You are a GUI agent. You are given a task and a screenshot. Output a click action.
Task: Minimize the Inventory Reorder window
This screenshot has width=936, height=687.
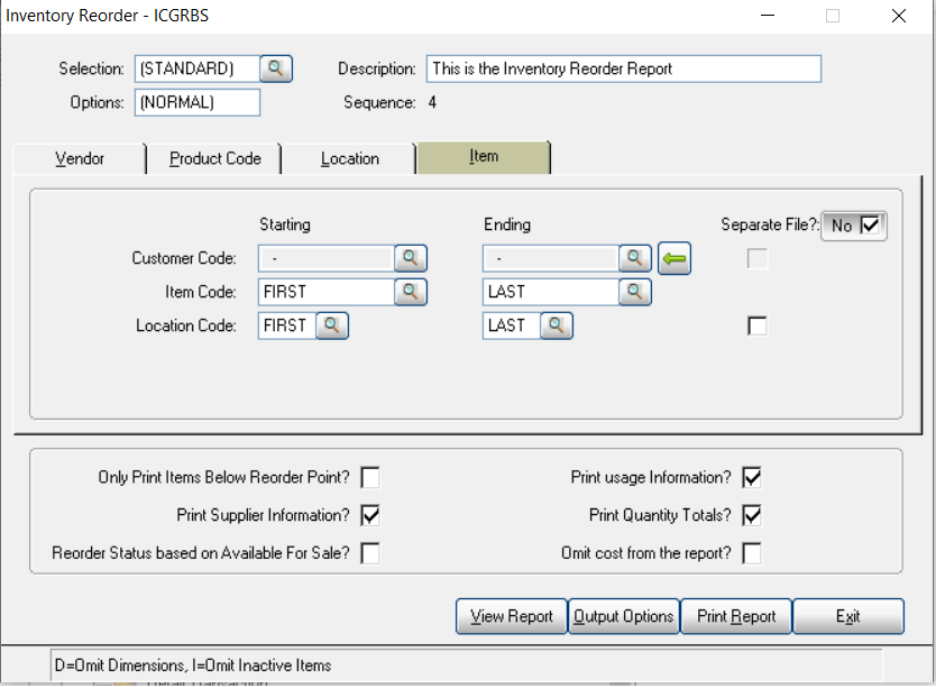tap(768, 16)
